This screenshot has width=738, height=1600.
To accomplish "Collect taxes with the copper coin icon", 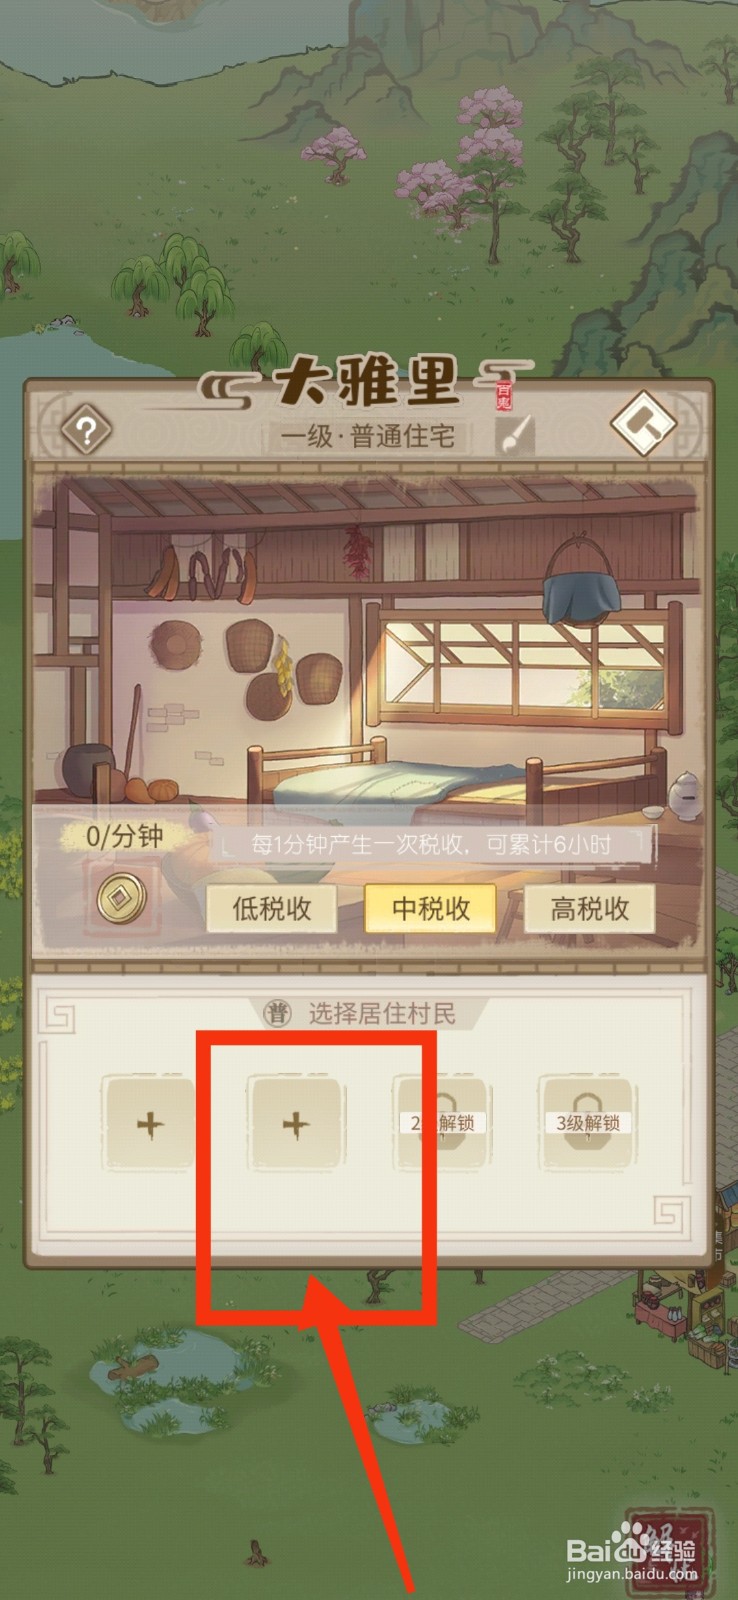I will pyautogui.click(x=122, y=898).
